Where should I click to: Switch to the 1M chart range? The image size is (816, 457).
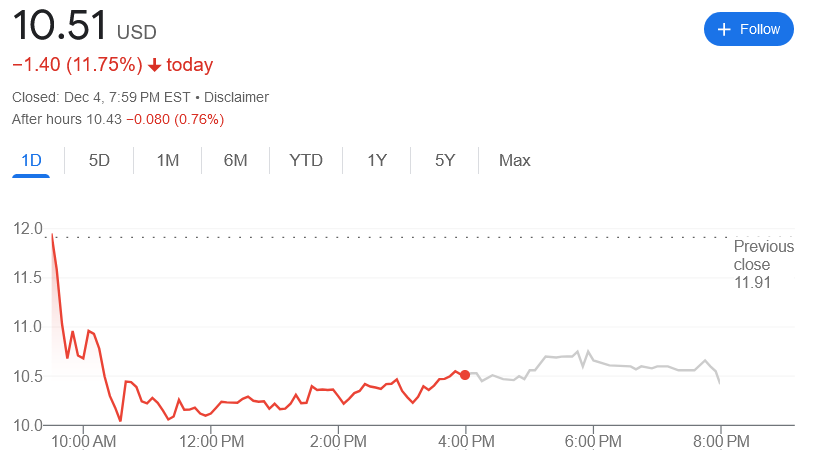[168, 160]
